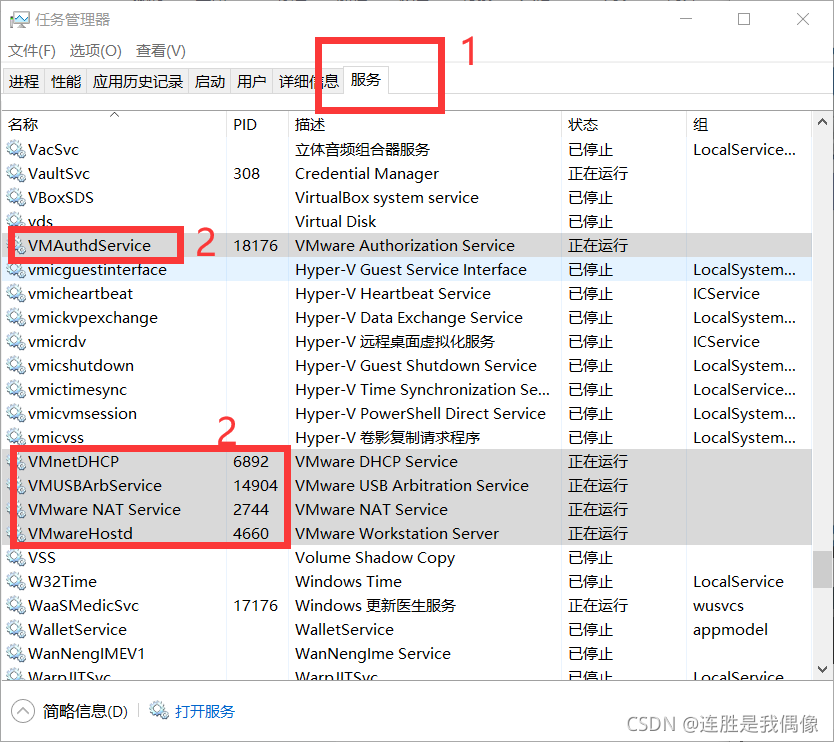The image size is (834, 742).
Task: Switch to the 进程 tab
Action: tap(24, 81)
